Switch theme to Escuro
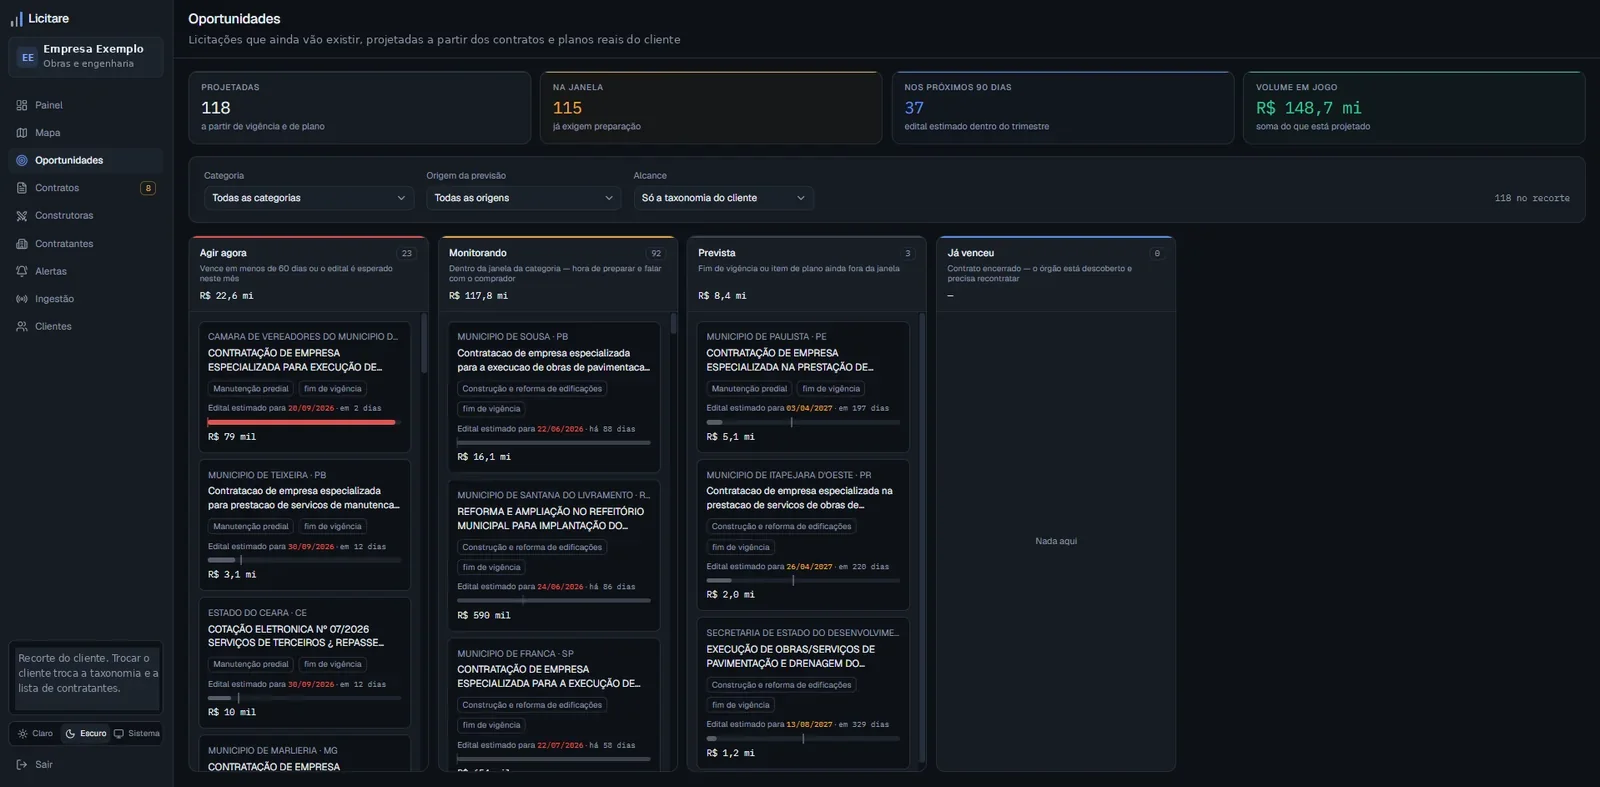The height and width of the screenshot is (787, 1600). coord(85,733)
